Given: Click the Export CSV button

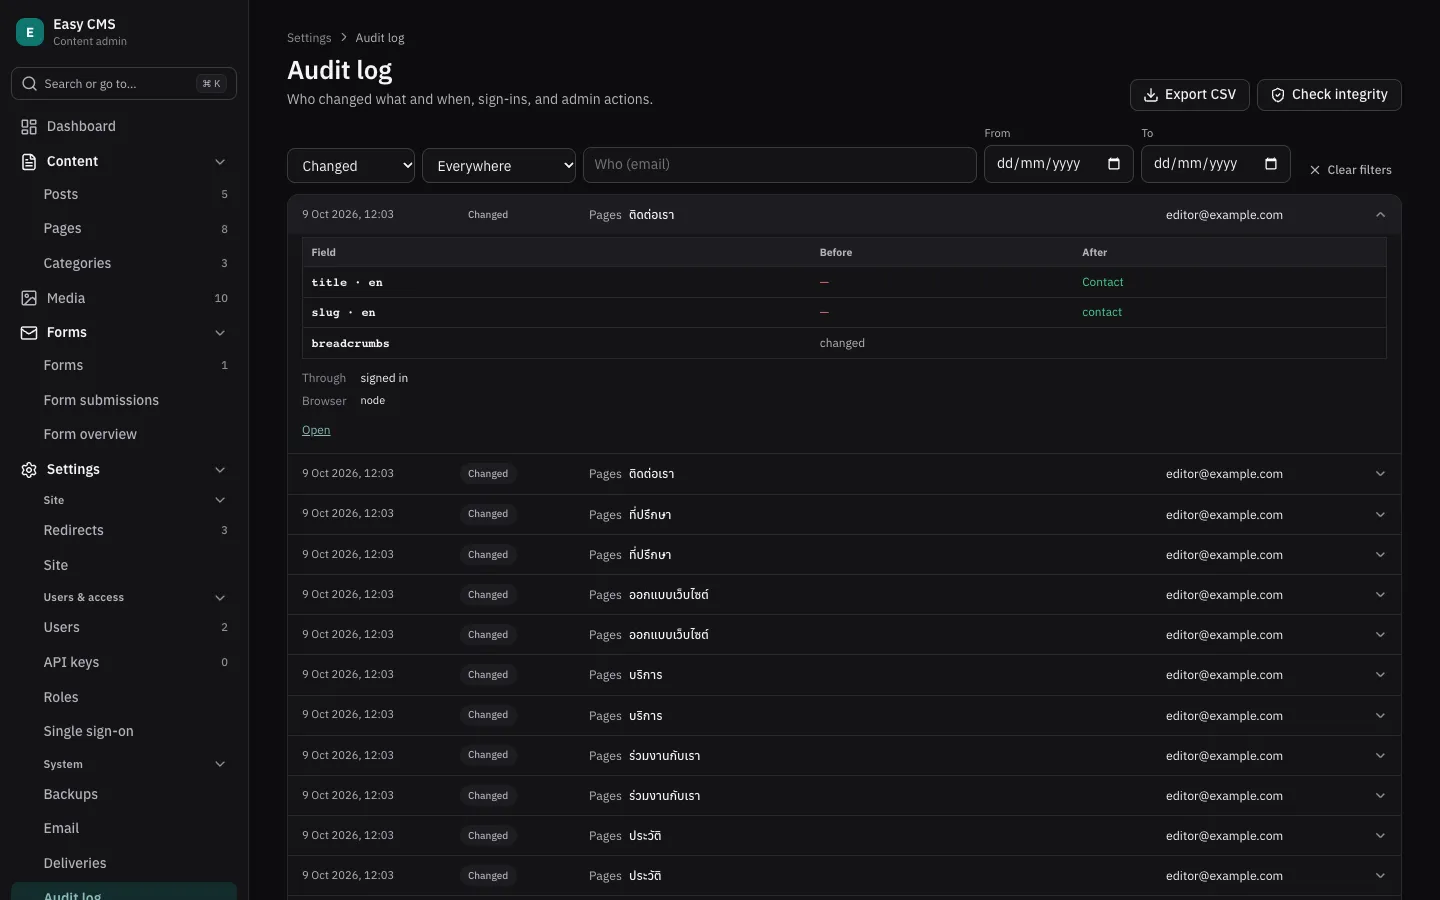Looking at the screenshot, I should 1190,95.
